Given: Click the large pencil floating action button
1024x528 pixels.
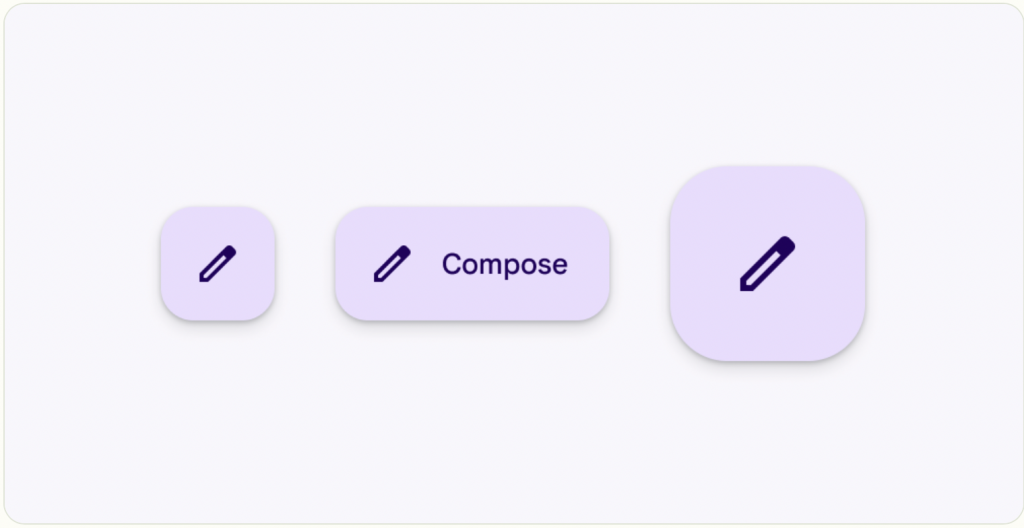Looking at the screenshot, I should 767,263.
